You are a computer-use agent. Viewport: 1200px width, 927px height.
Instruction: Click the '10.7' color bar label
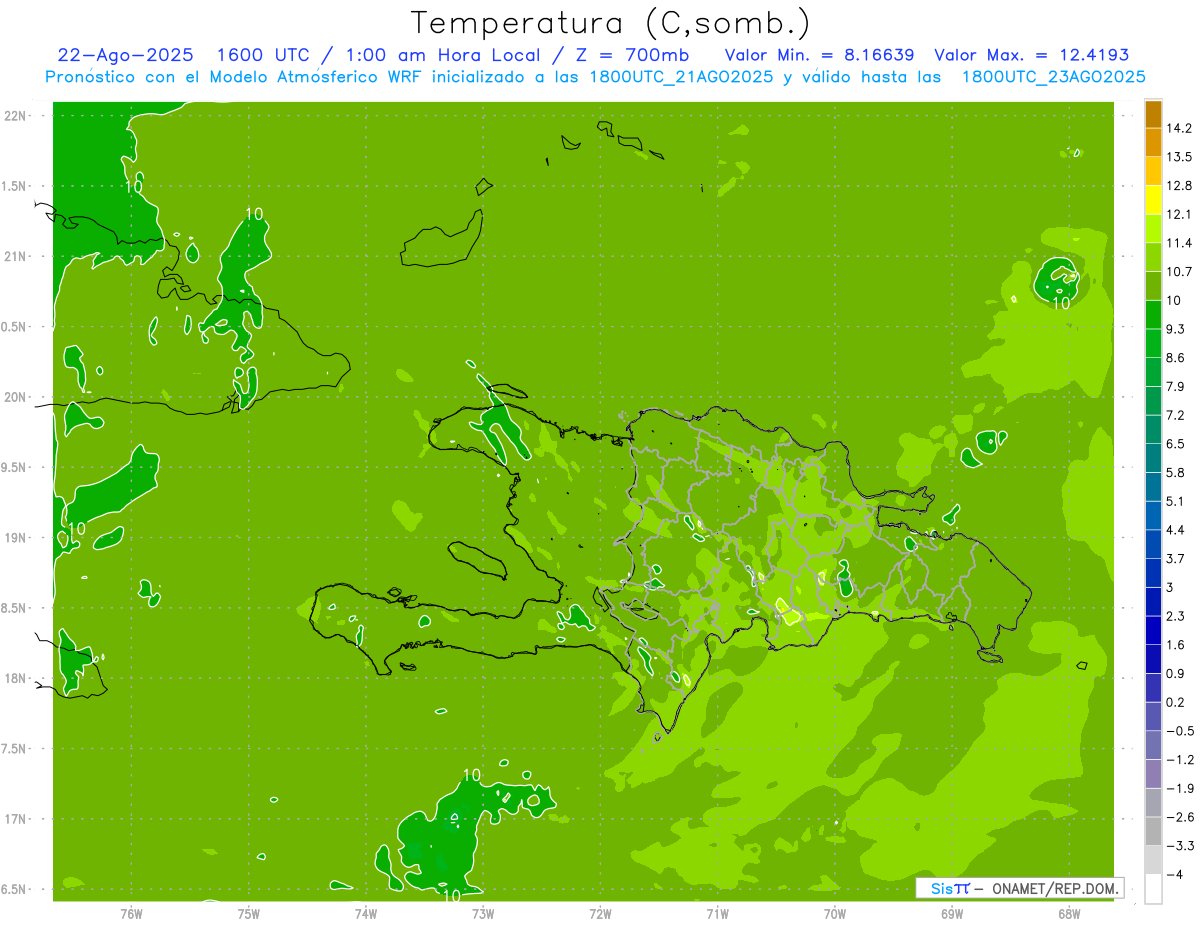[1179, 272]
